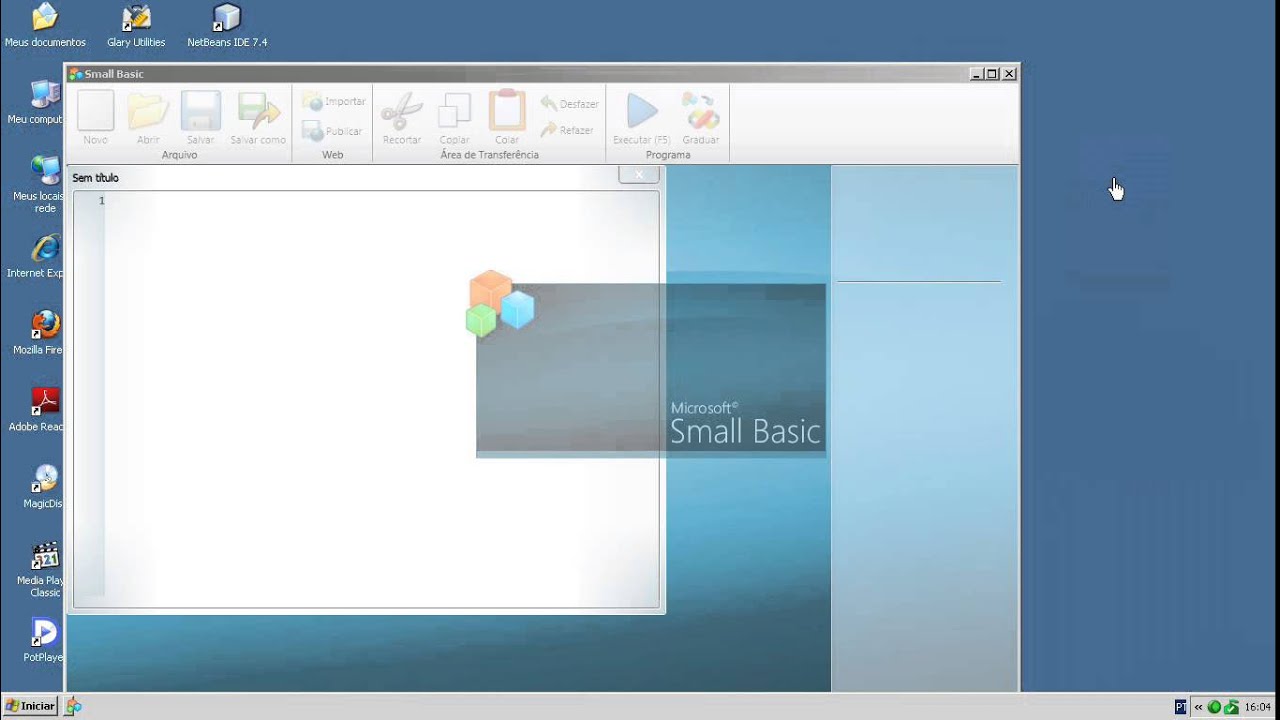The height and width of the screenshot is (720, 1280).
Task: Click into line 1 of the code editor
Action: 380,201
